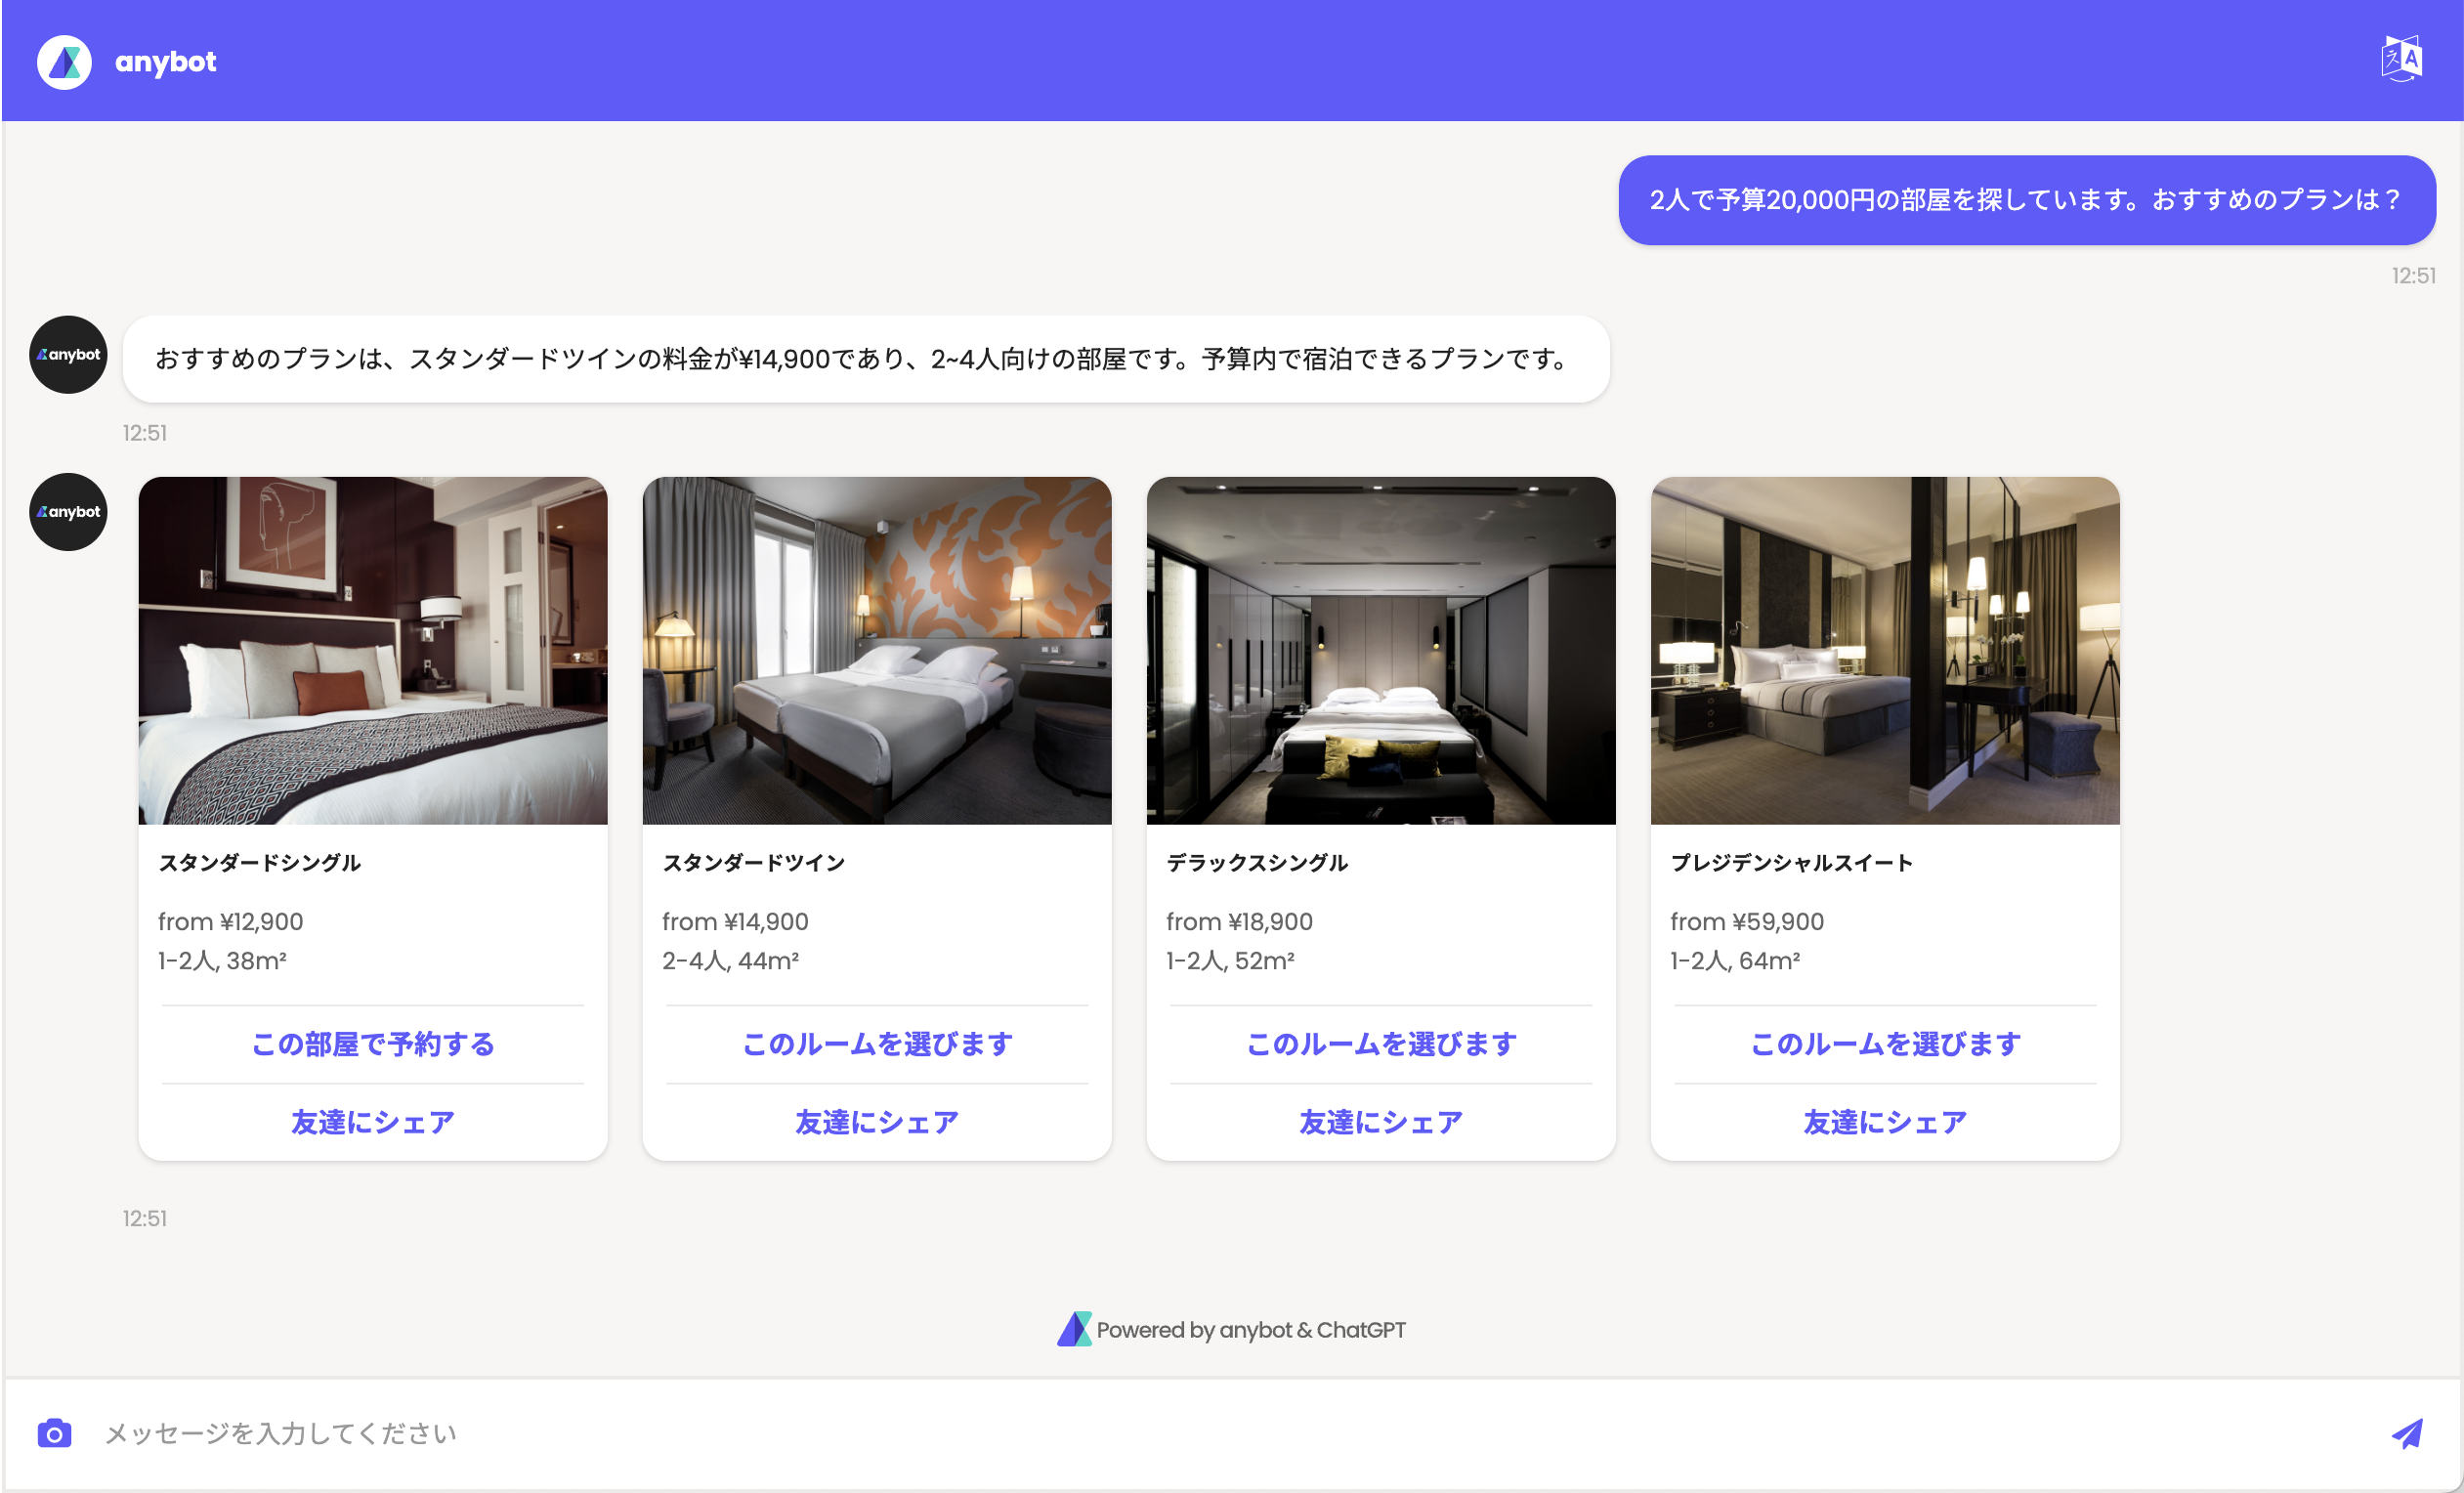
Task: Open the スタンダードツイン room photo
Action: point(877,651)
